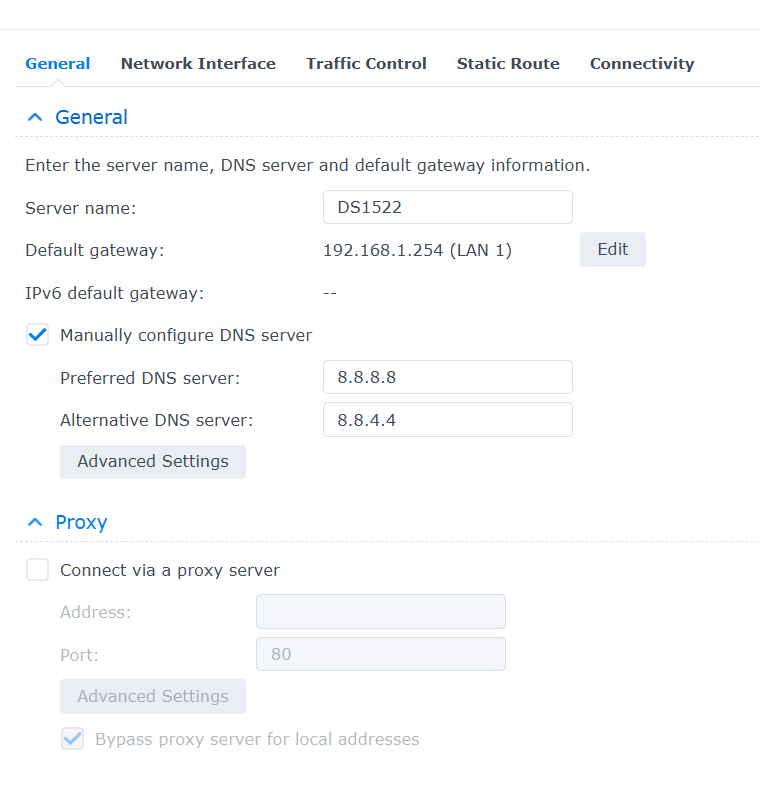Collapse the Proxy section chevron

coord(35,522)
